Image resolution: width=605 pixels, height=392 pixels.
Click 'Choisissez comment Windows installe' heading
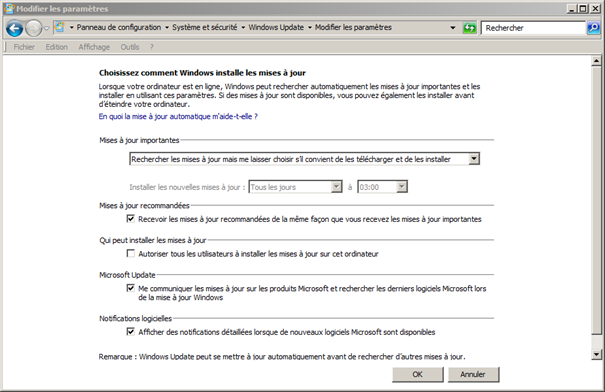[x=202, y=73]
